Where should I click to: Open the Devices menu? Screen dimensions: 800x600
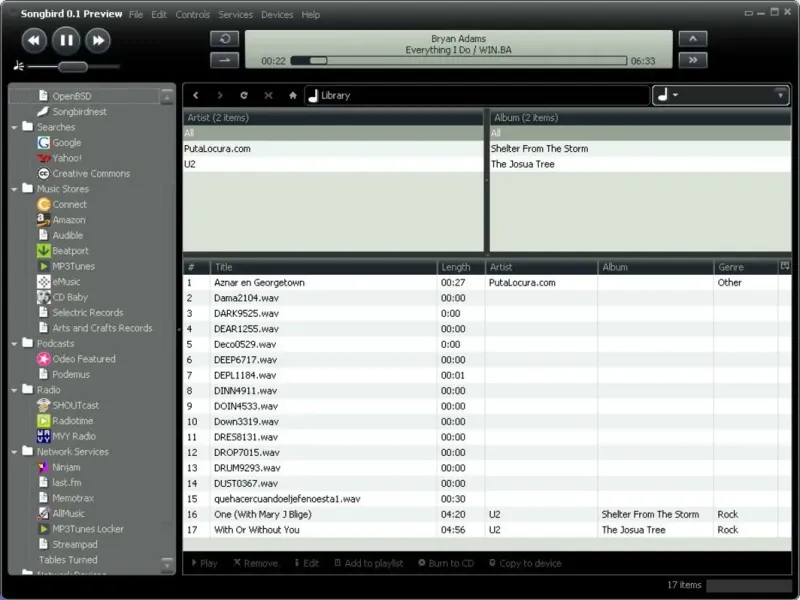(x=277, y=15)
